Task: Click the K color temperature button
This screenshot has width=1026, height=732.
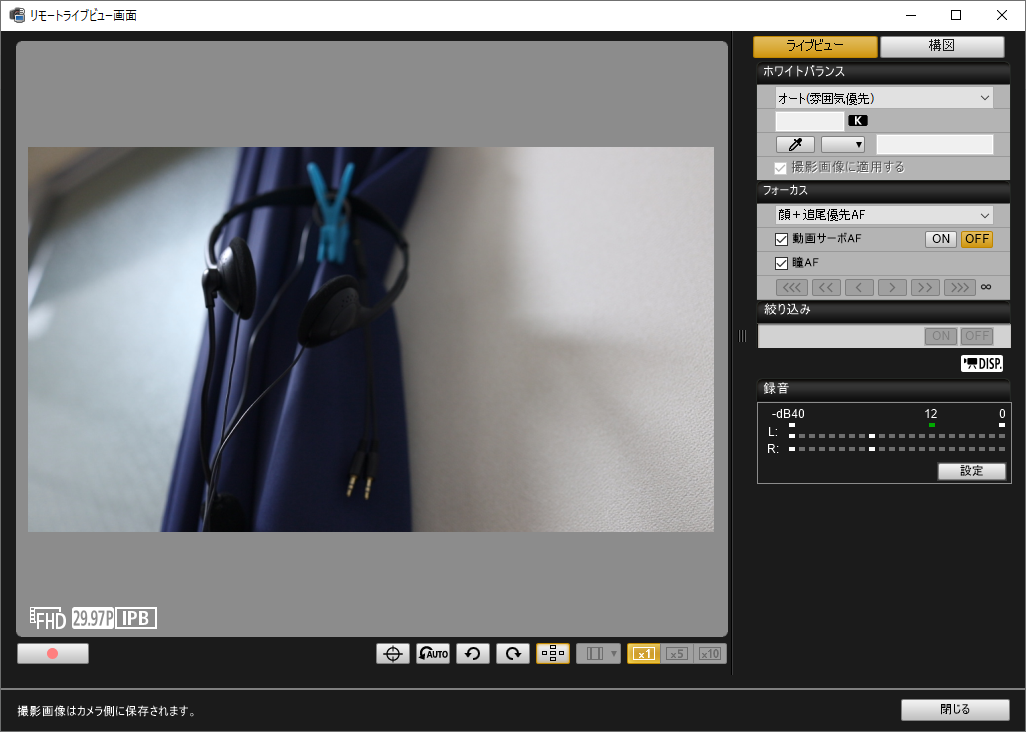Action: coord(858,120)
